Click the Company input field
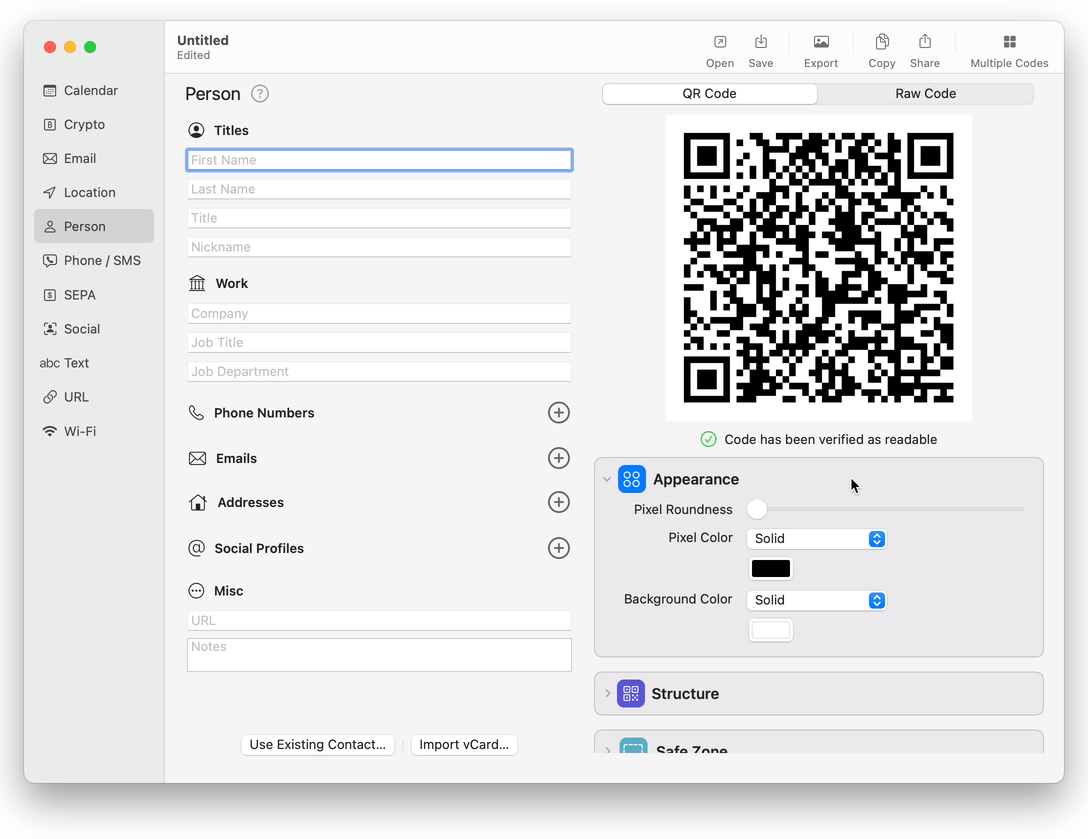1088x839 pixels. coord(379,314)
